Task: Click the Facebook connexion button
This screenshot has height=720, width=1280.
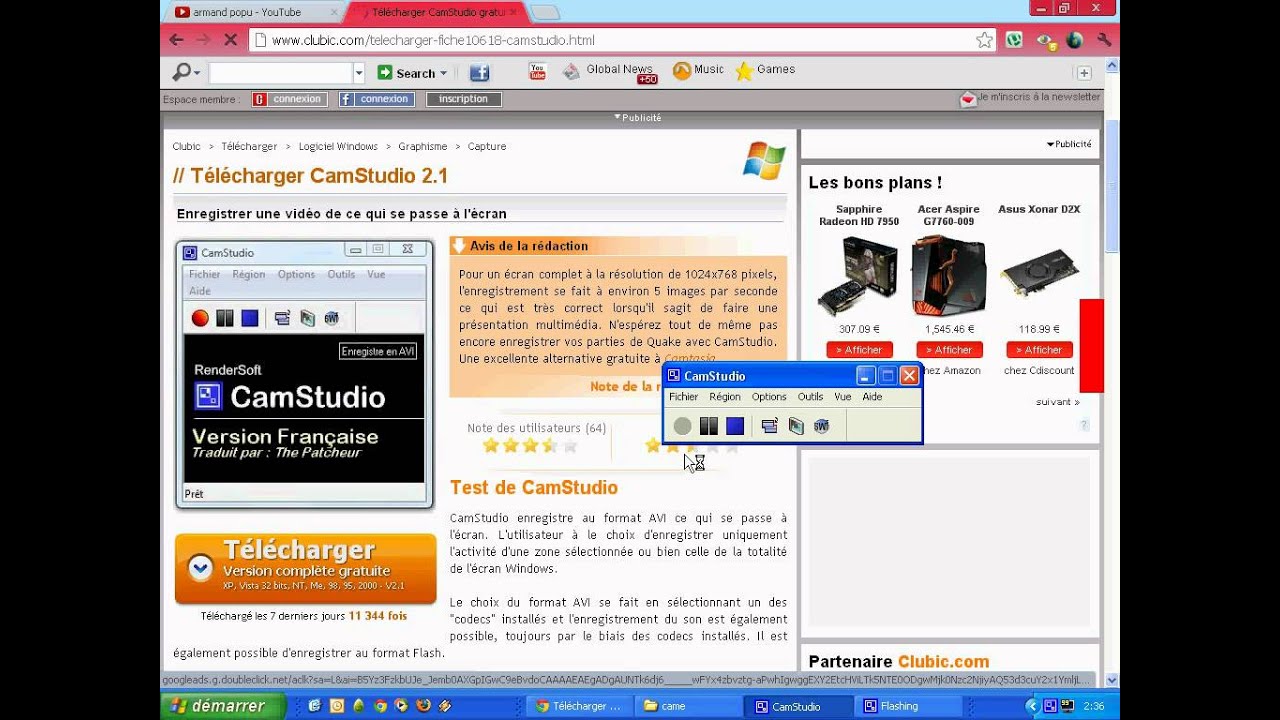Action: pos(375,99)
